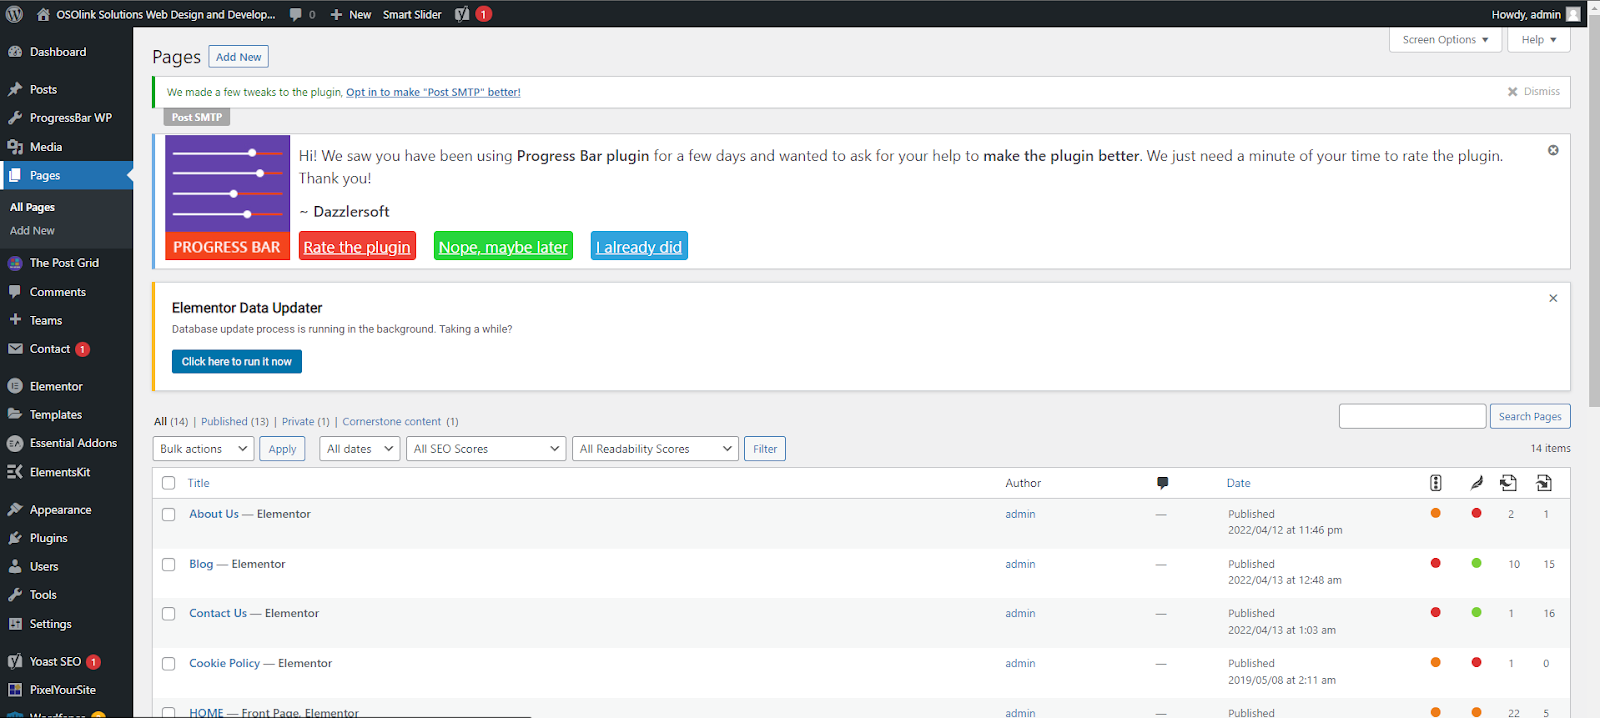Open the WordPress logo menu
This screenshot has height=718, width=1600.
click(14, 14)
